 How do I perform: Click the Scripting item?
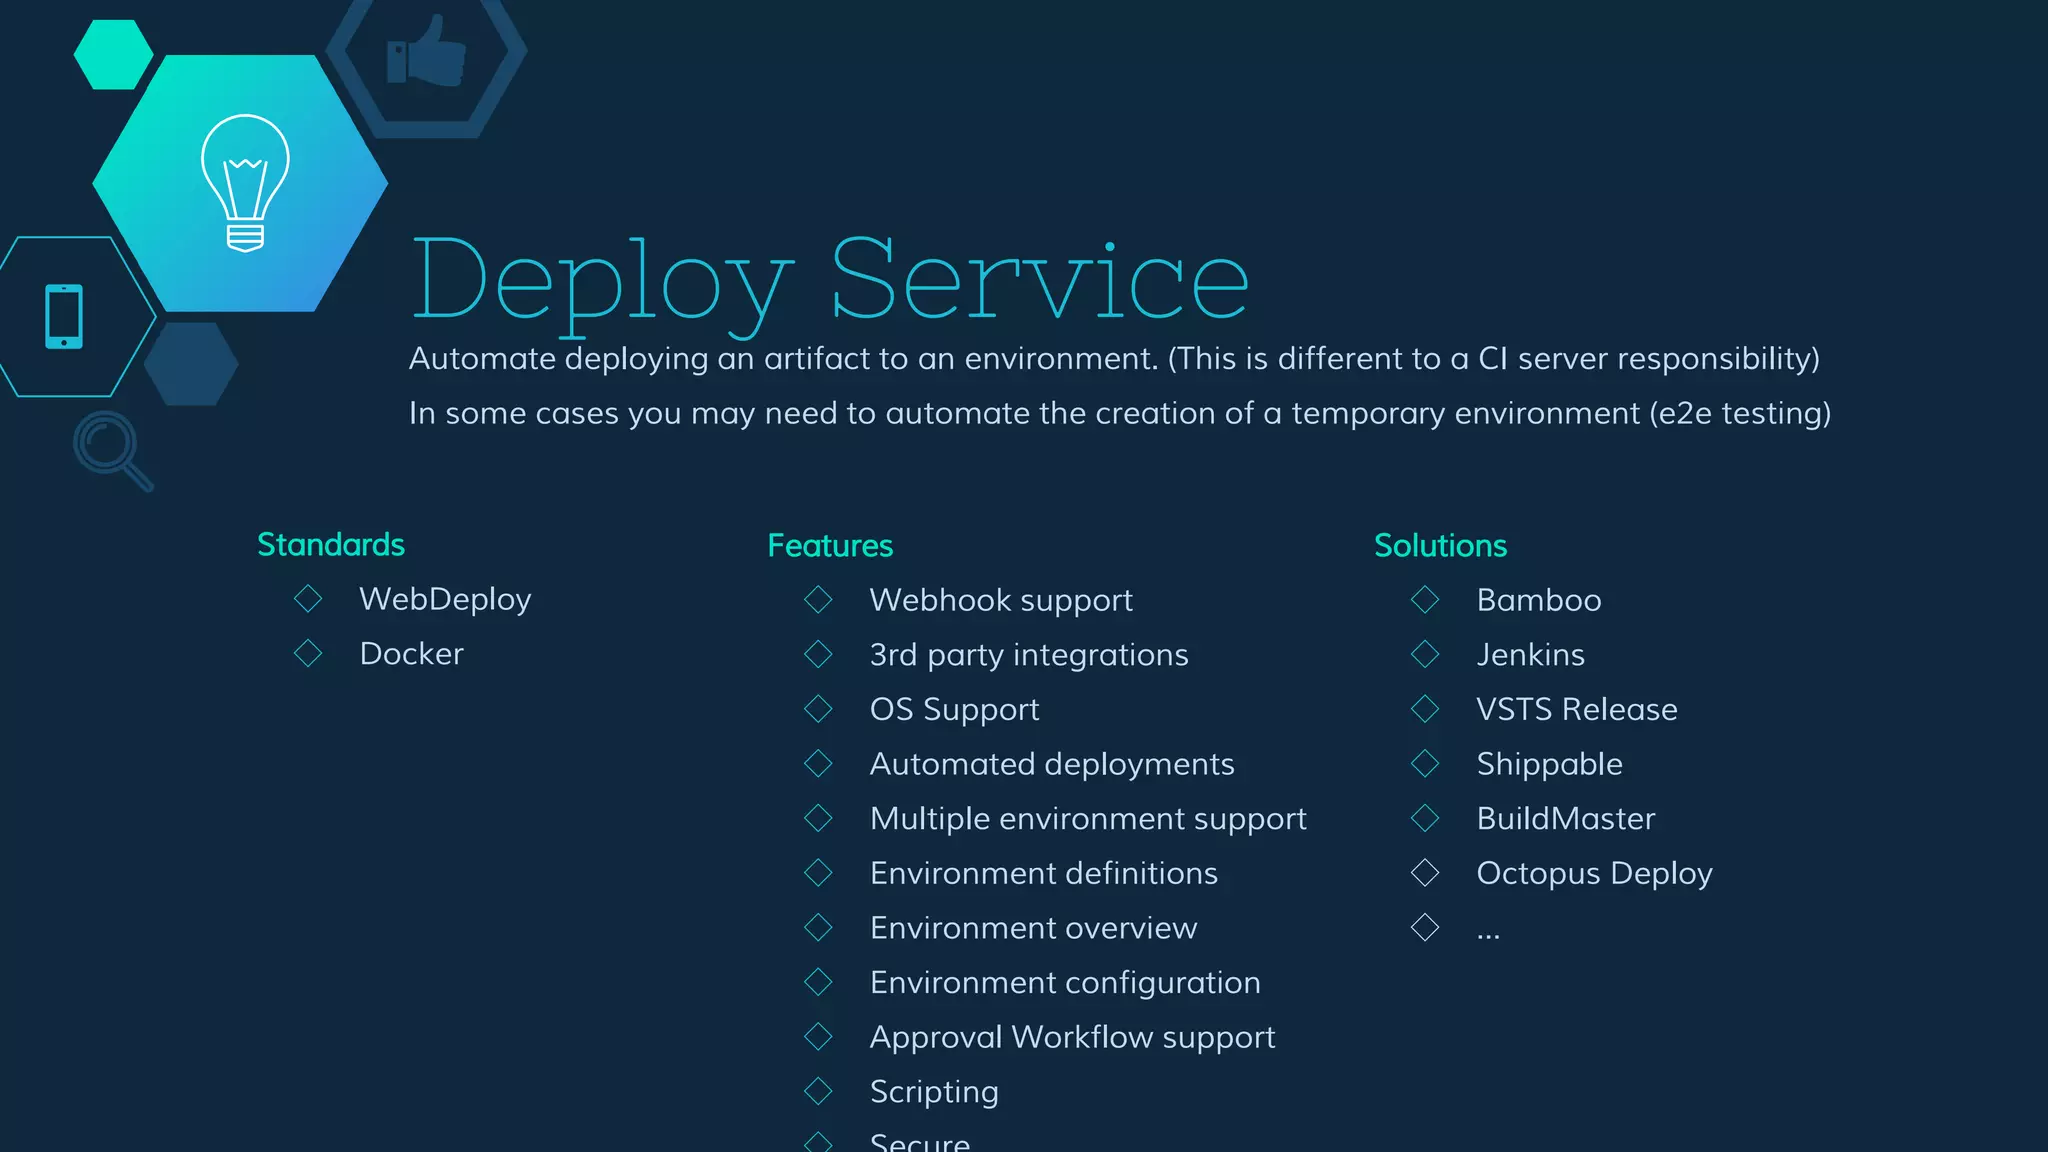[x=934, y=1092]
